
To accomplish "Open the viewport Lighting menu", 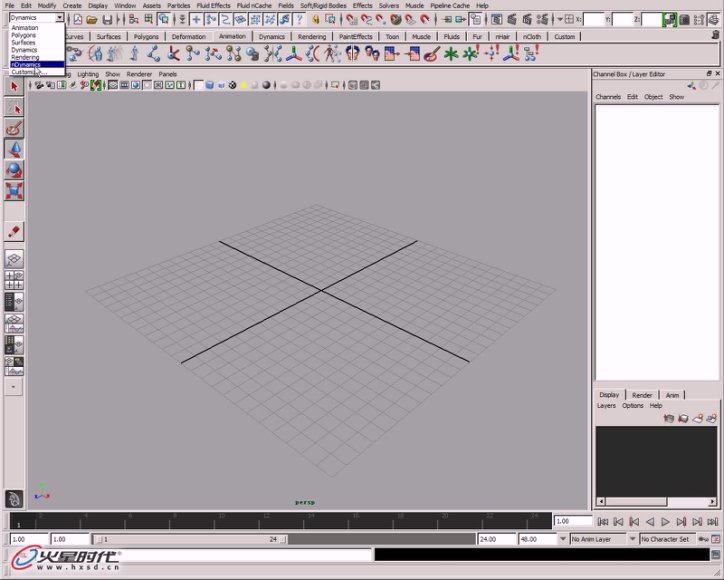I will click(x=88, y=74).
